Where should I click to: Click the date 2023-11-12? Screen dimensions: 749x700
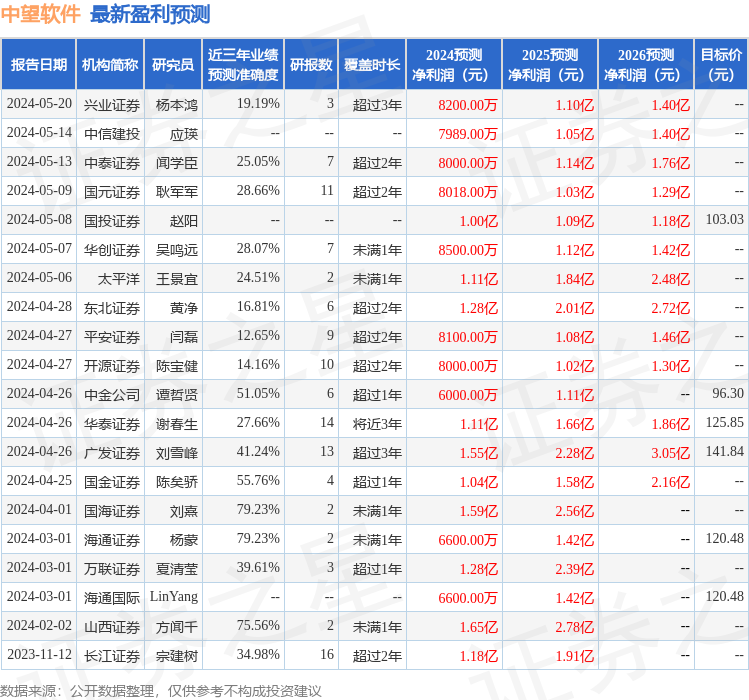coord(39,655)
